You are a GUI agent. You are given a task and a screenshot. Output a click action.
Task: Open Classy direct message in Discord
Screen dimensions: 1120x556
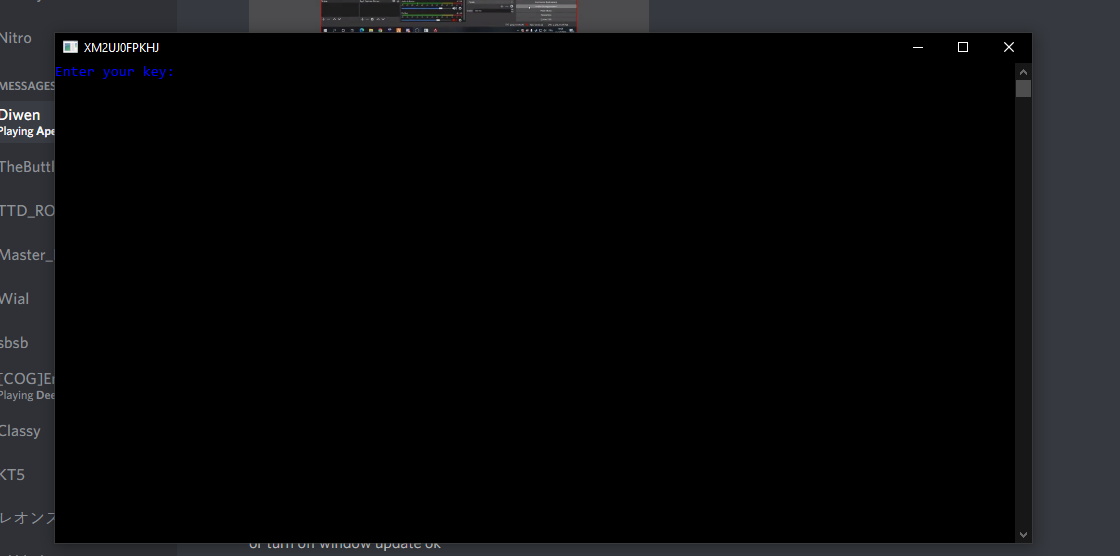click(x=27, y=431)
